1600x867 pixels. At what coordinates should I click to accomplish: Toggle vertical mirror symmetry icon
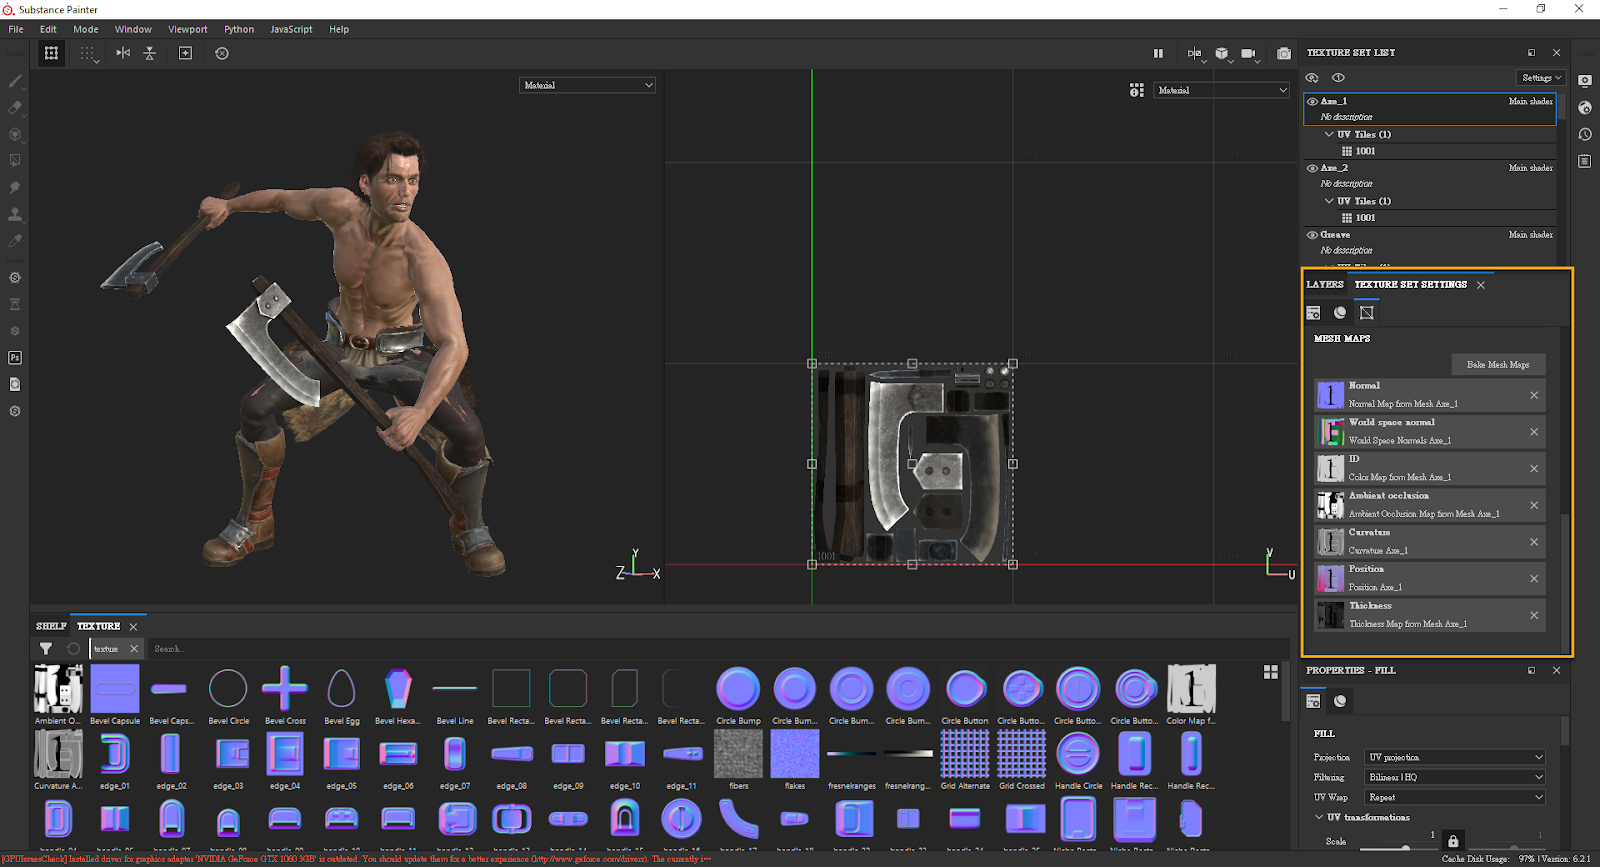coord(149,53)
